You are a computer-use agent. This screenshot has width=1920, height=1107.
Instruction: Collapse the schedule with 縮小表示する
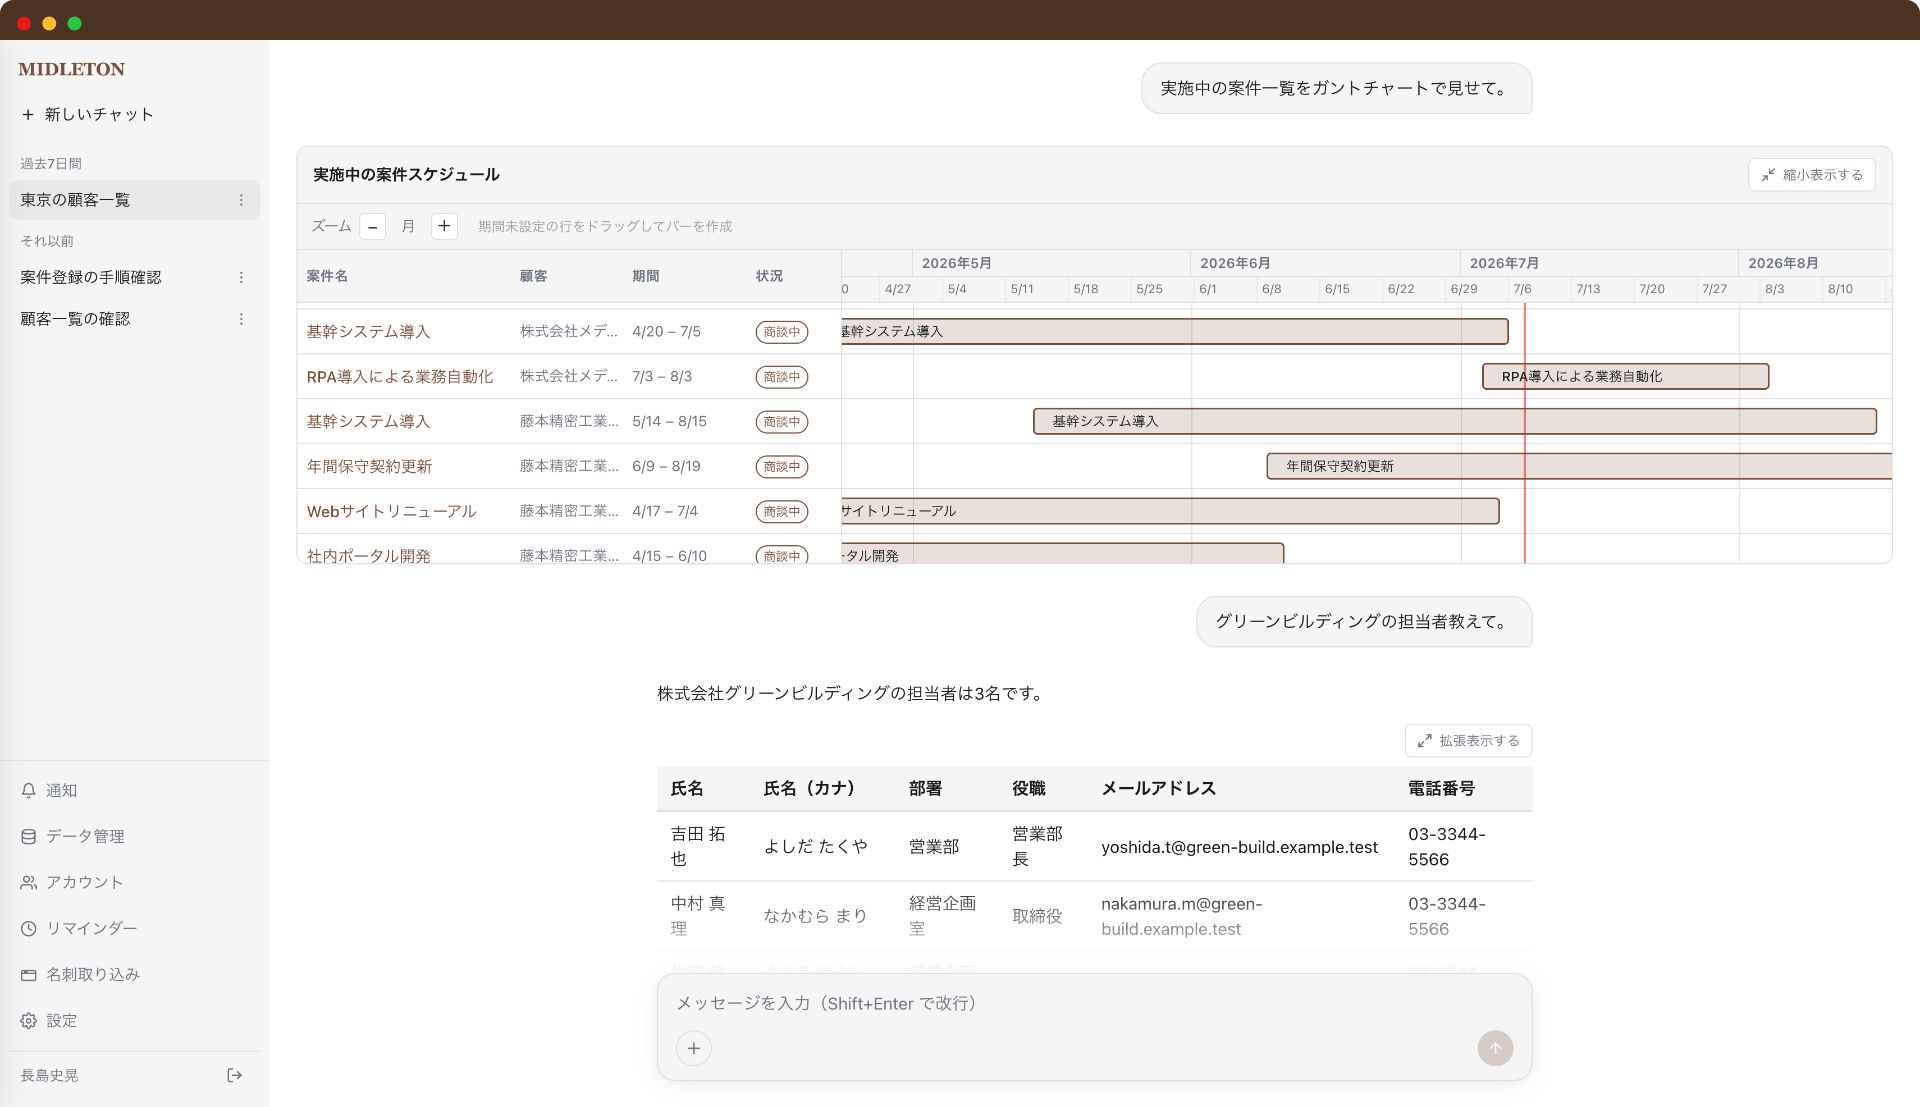pos(1811,174)
